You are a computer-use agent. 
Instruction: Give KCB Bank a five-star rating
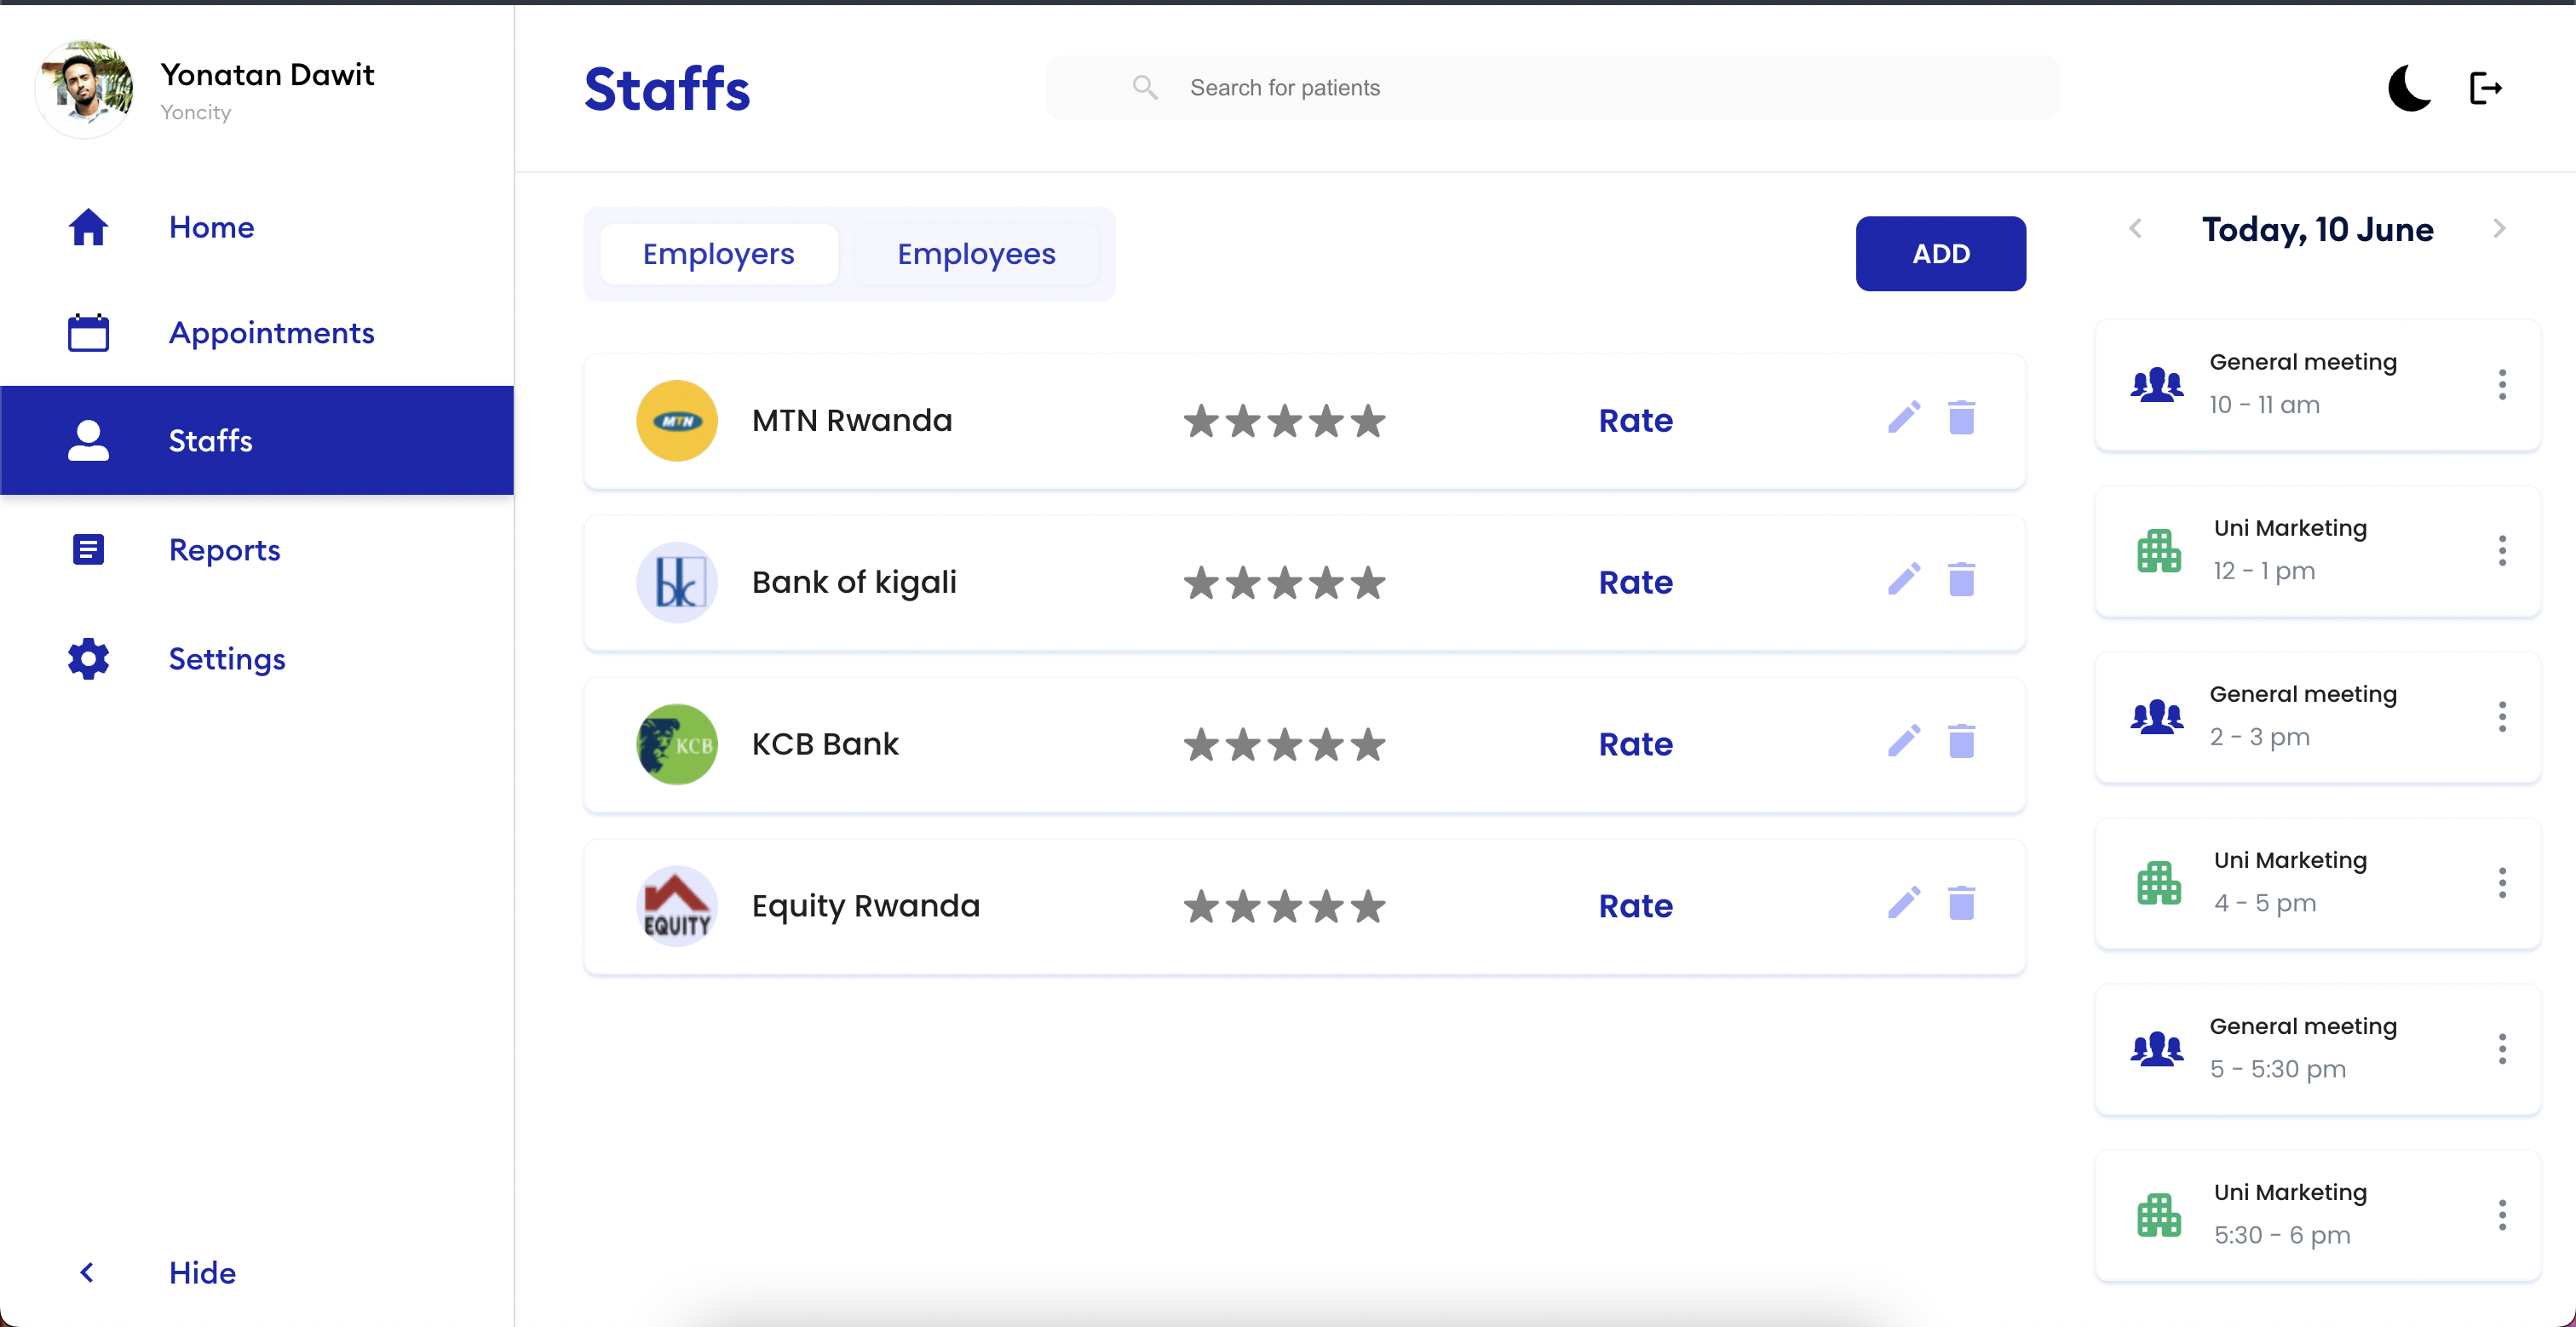(1370, 744)
